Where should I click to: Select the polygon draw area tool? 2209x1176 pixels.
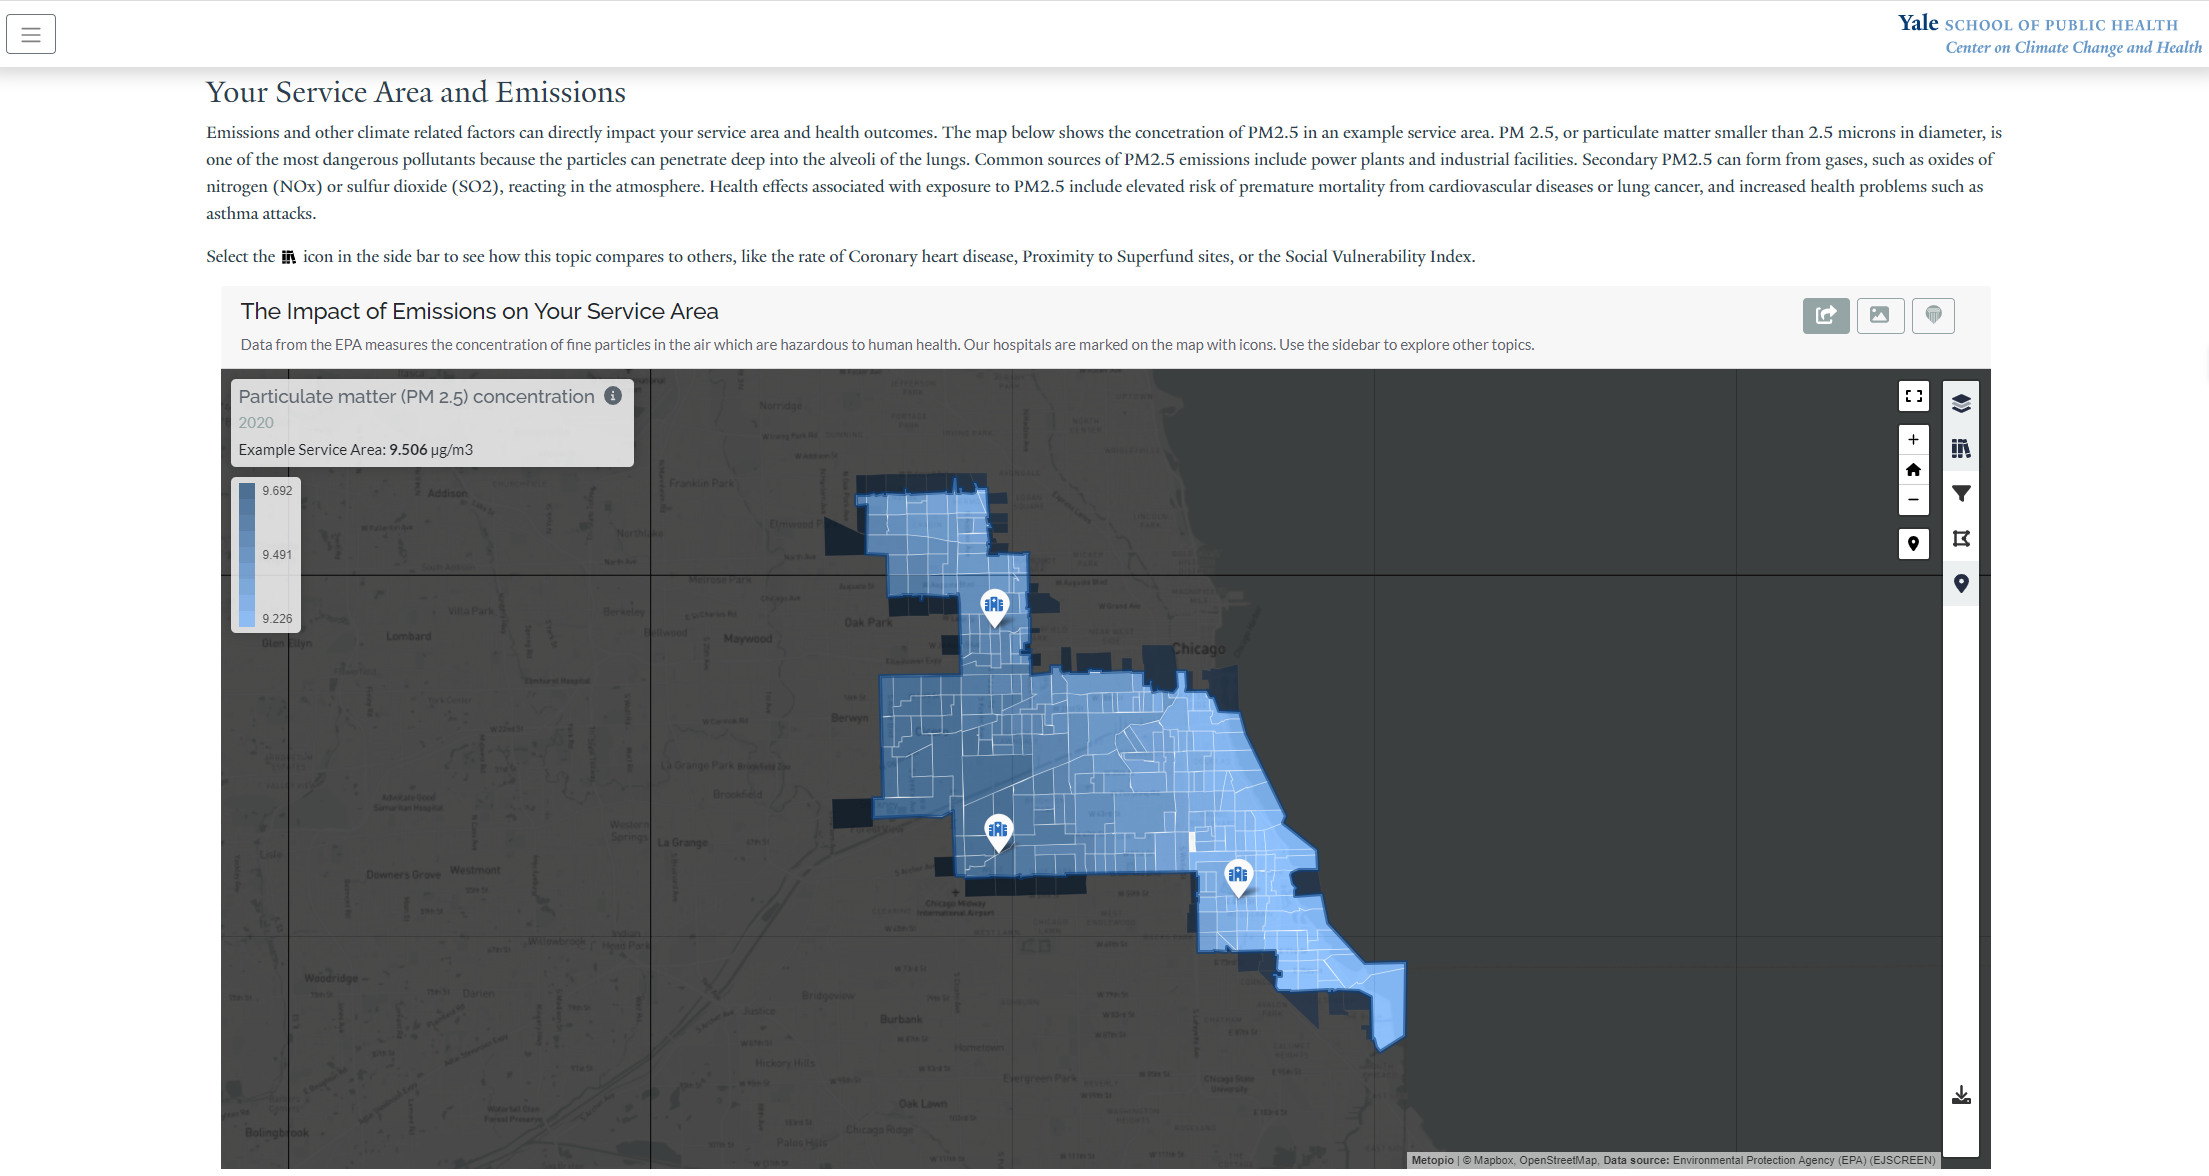click(x=1960, y=538)
